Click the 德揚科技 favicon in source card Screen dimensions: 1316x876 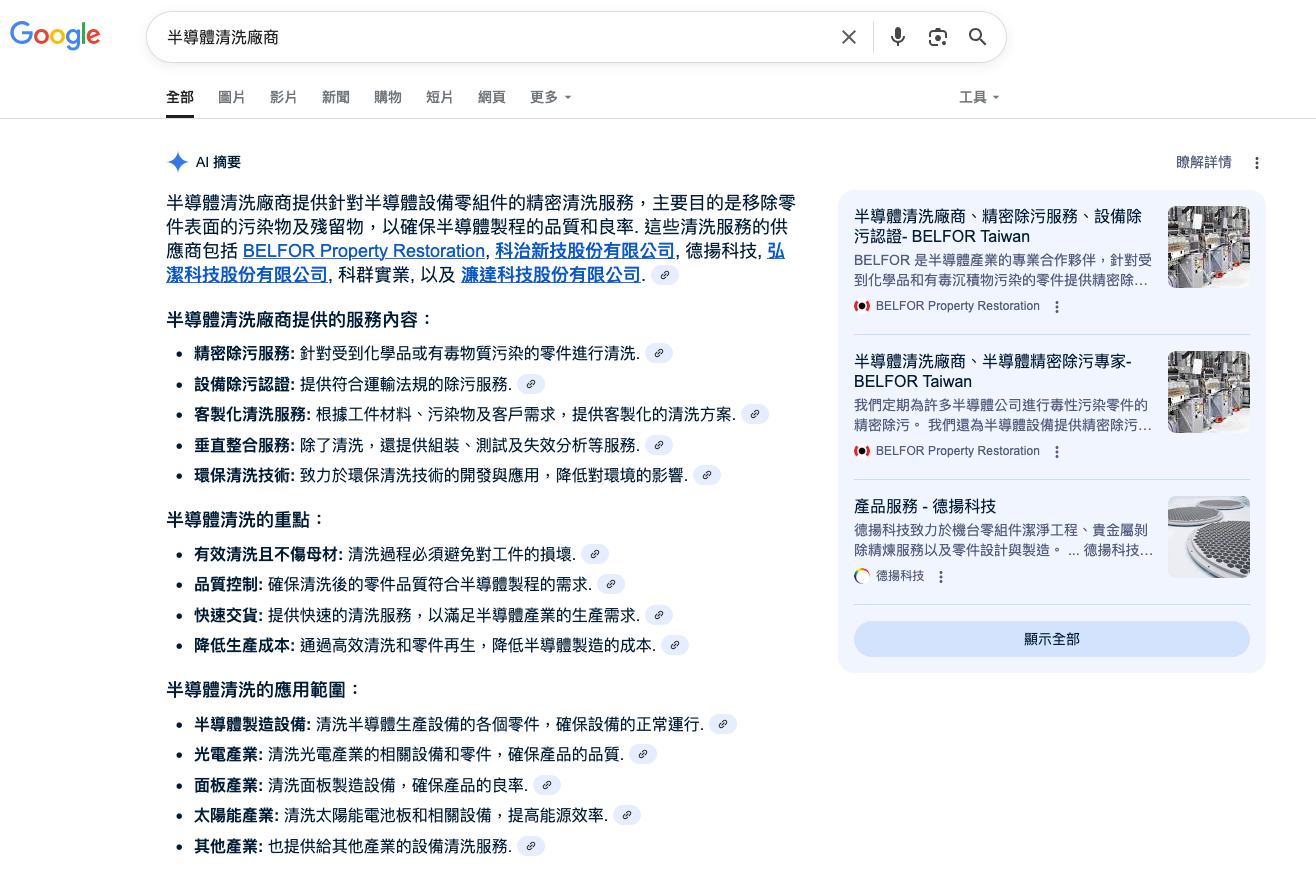pyautogui.click(x=862, y=576)
